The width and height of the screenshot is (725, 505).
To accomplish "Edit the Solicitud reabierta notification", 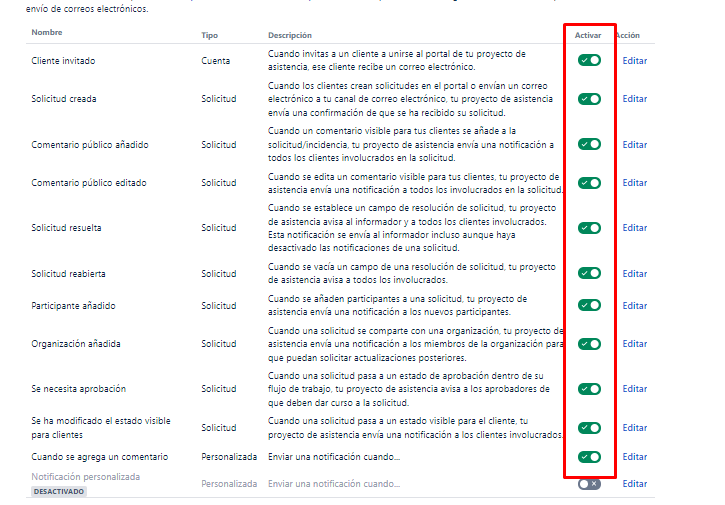I will (x=634, y=273).
